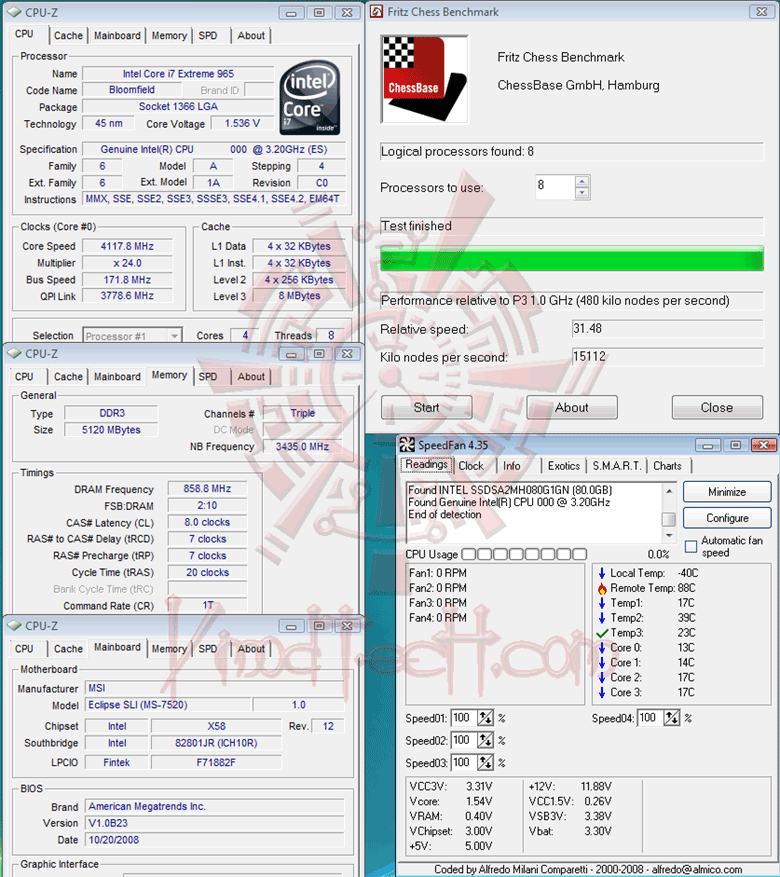
Task: Click the Temp1 blue down-arrow icon
Action: pyautogui.click(x=602, y=603)
